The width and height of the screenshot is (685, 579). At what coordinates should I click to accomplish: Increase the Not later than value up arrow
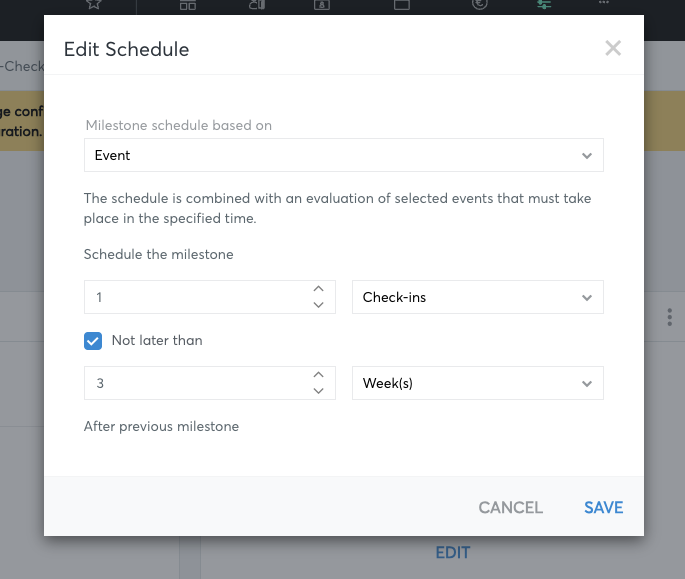coord(318,375)
